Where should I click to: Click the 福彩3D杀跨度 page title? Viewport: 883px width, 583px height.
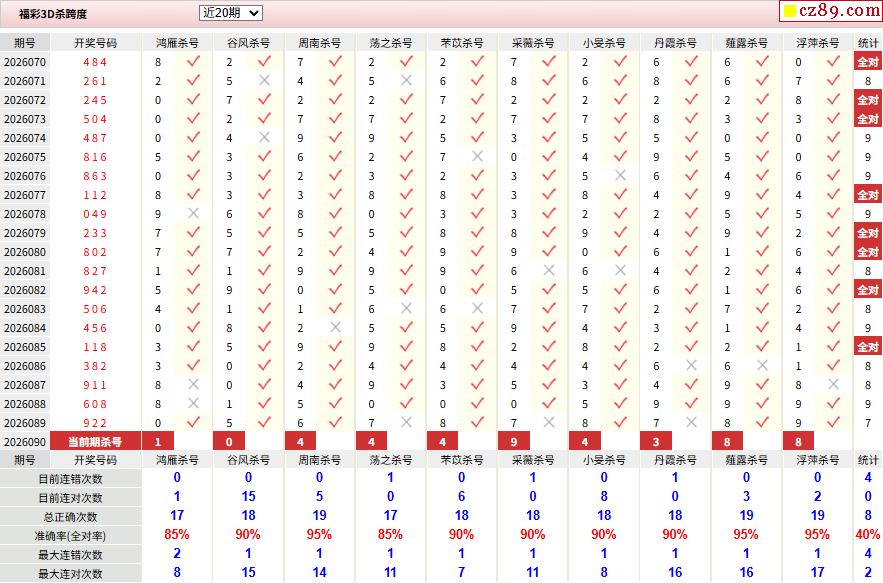(x=53, y=14)
